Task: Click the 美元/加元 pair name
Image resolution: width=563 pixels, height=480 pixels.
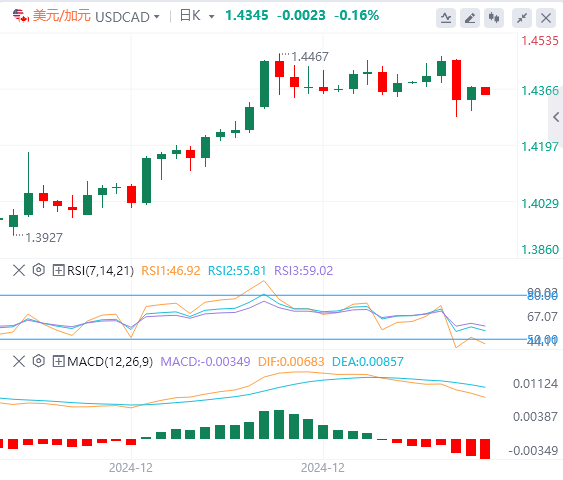Action: [x=62, y=16]
